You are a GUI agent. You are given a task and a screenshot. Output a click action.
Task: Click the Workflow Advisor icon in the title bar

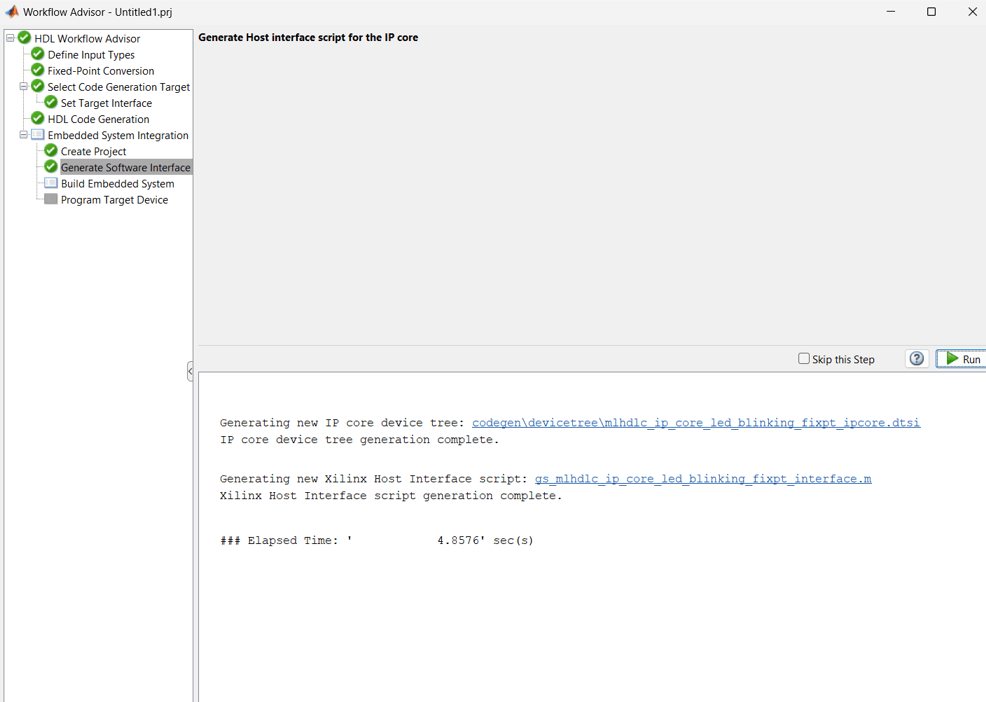pyautogui.click(x=10, y=12)
